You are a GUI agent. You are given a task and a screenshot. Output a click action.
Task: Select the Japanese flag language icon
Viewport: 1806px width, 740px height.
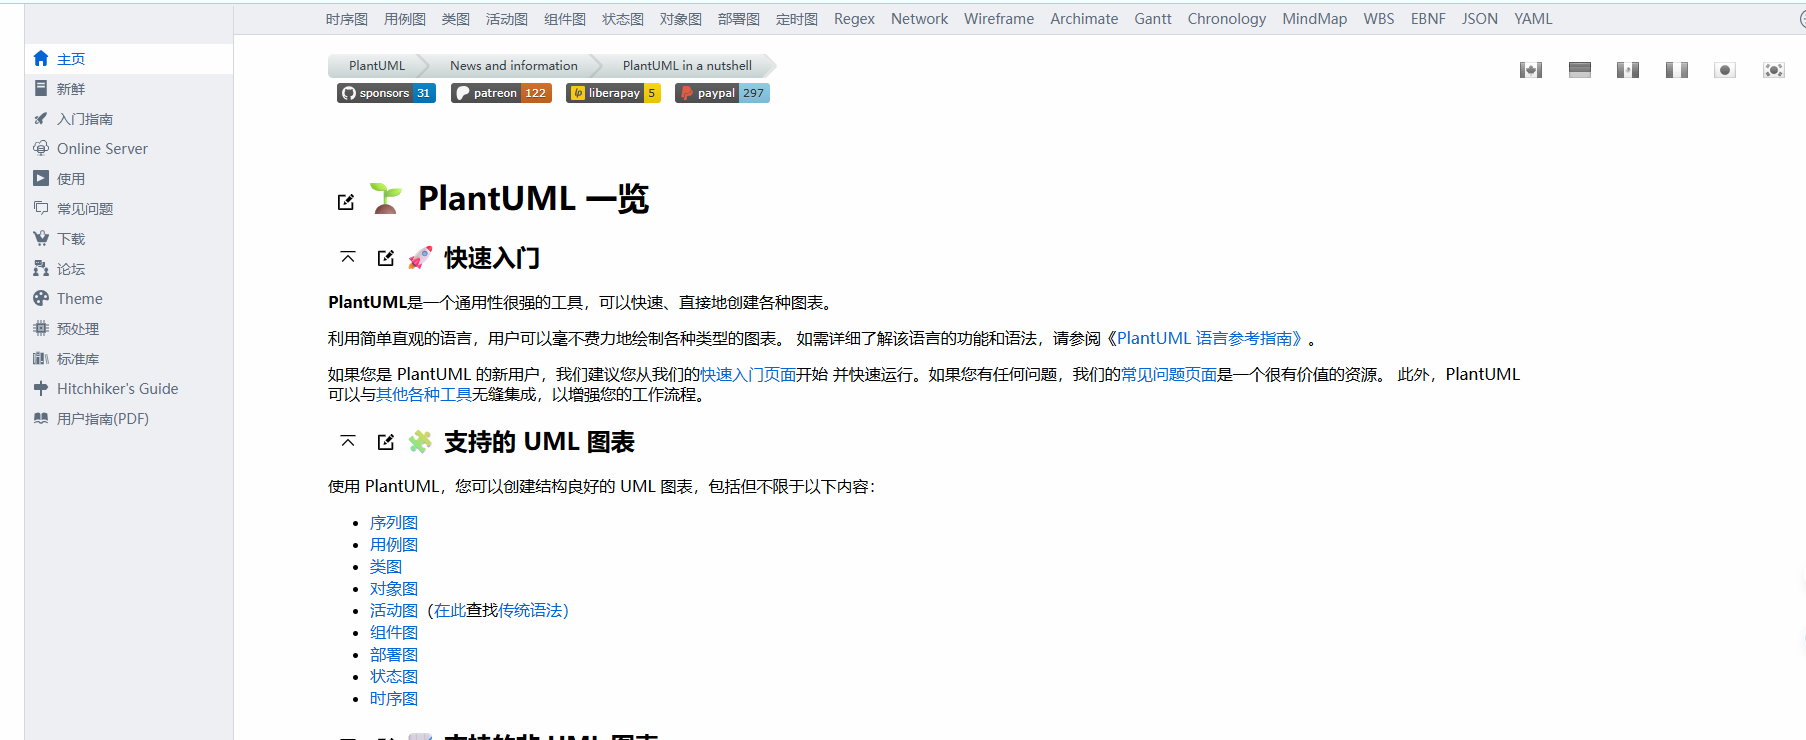[1725, 70]
